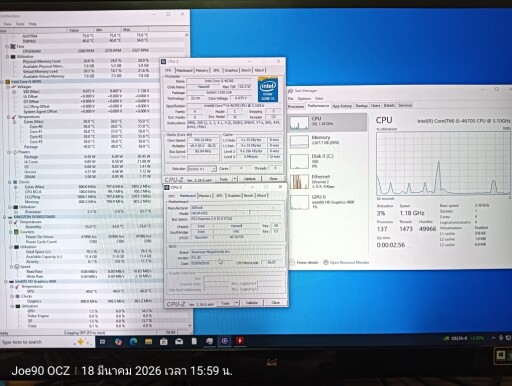The height and width of the screenshot is (386, 512).
Task: Open the Memory tab in upper CPU-Z window
Action: 202,70
